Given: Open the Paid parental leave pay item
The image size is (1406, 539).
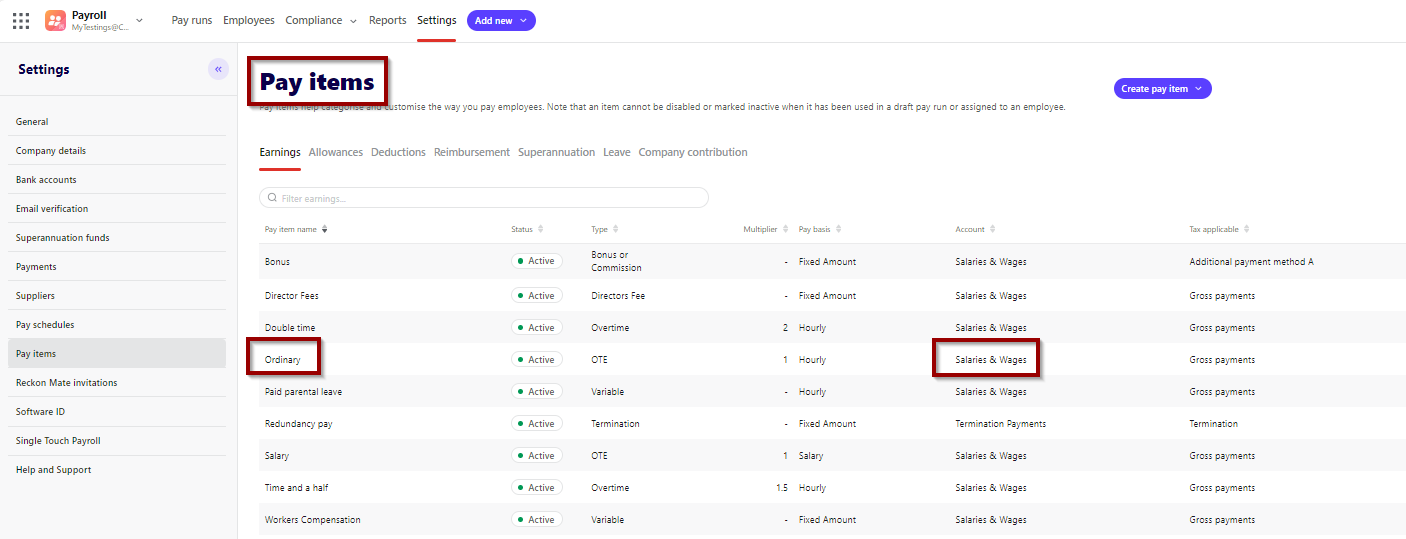Looking at the screenshot, I should tap(303, 392).
